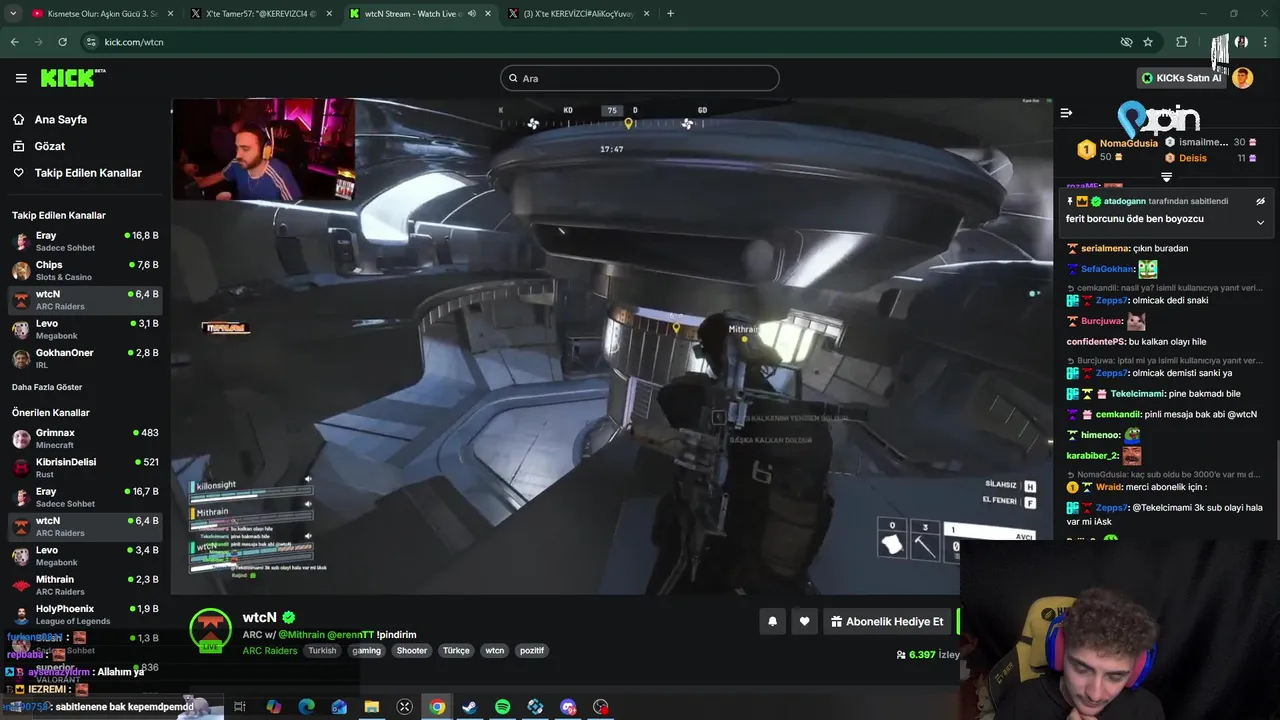The width and height of the screenshot is (1280, 720).
Task: Open GokhanOner IRL channel
Action: [x=85, y=358]
